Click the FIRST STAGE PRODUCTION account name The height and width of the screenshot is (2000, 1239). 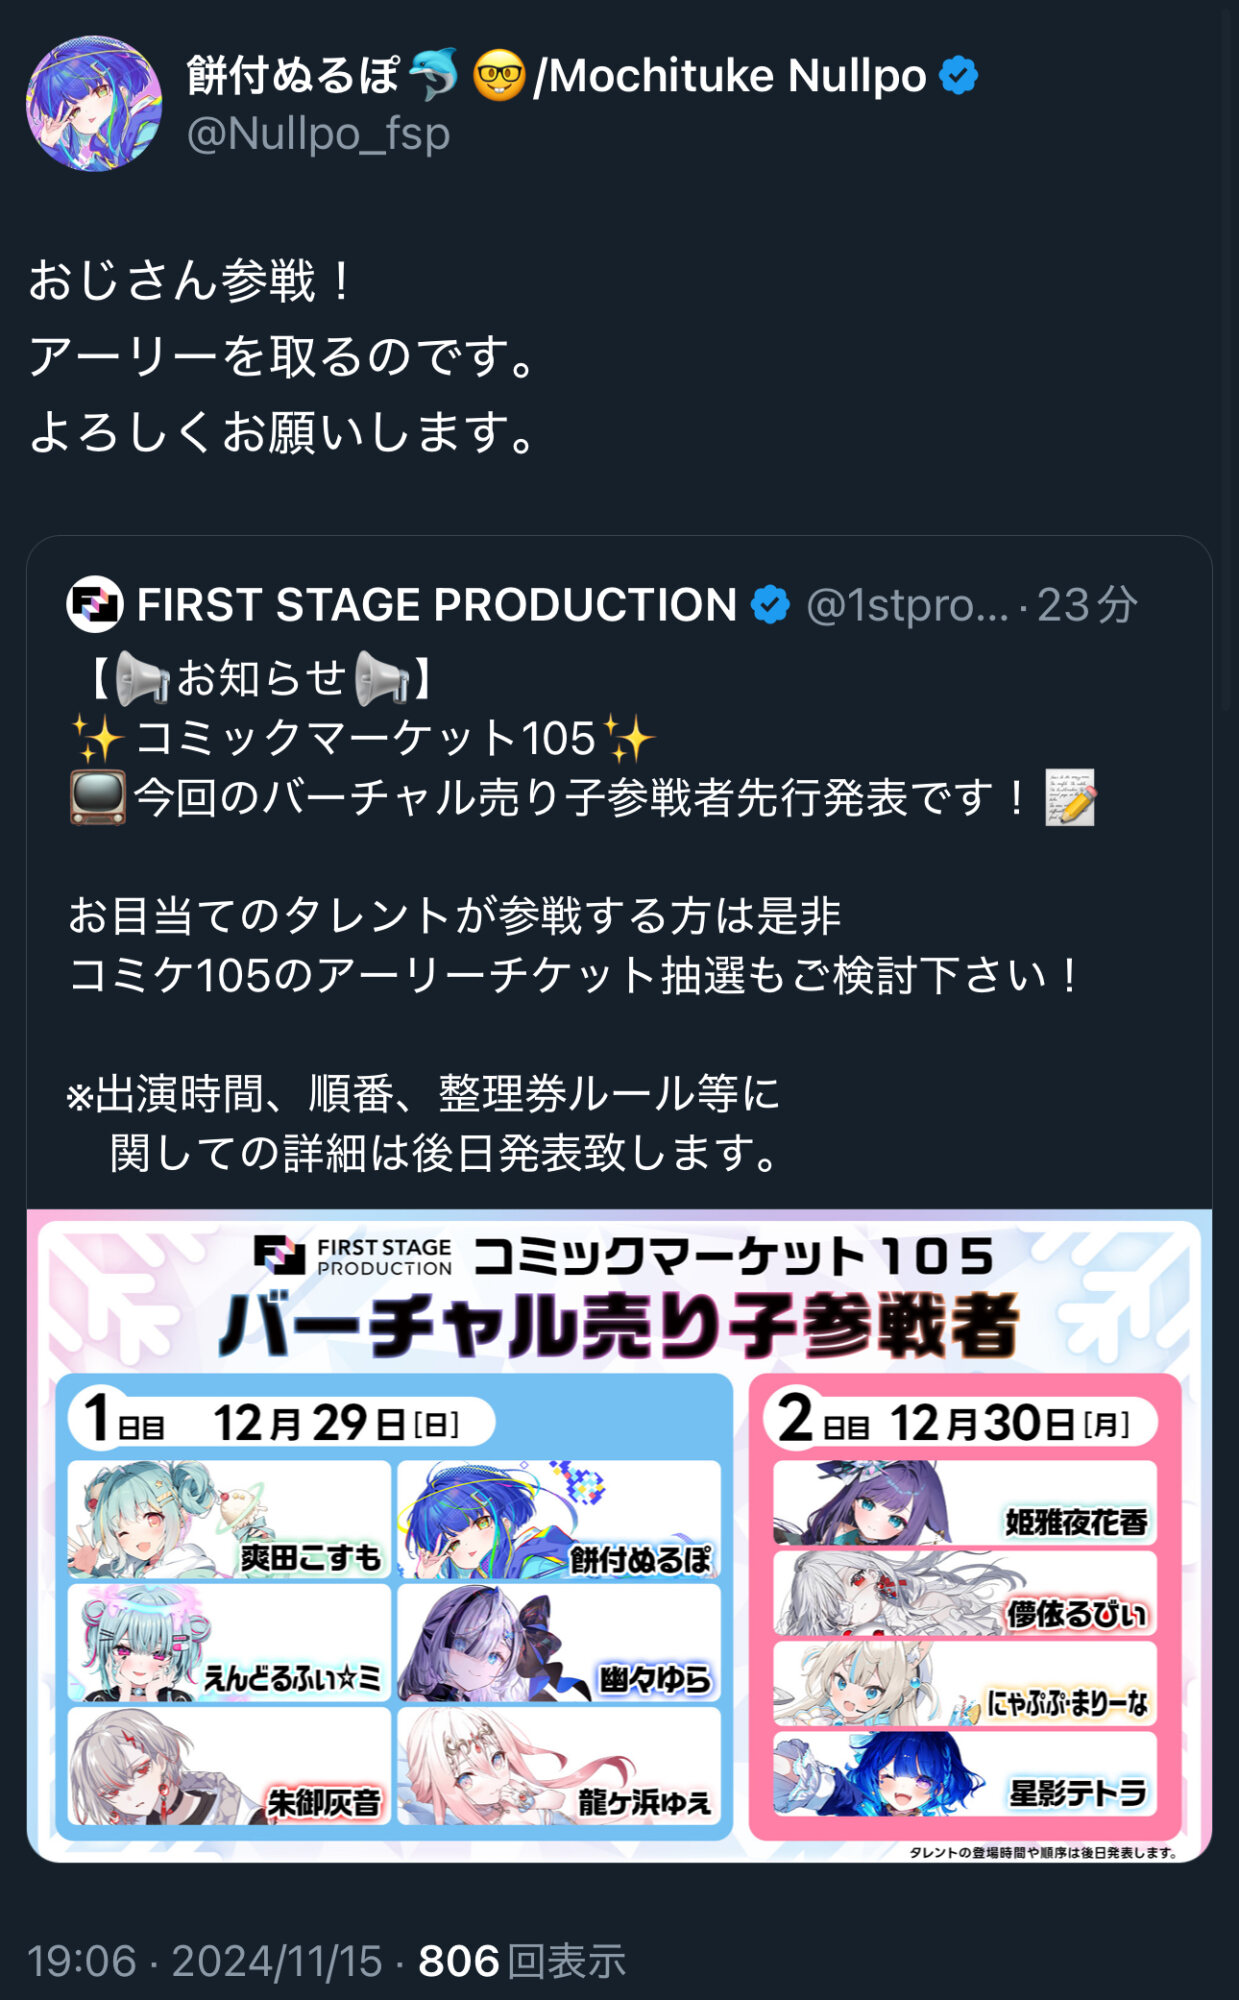[x=437, y=605]
